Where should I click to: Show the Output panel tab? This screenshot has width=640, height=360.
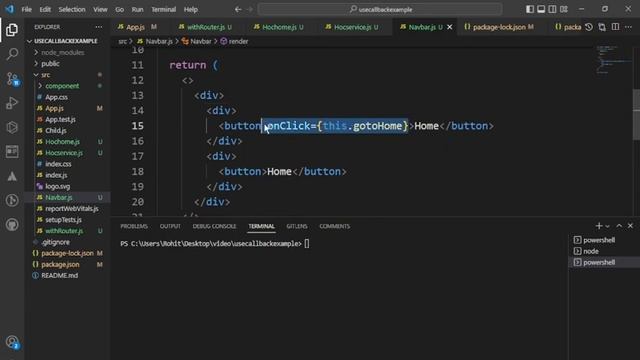[x=170, y=226]
